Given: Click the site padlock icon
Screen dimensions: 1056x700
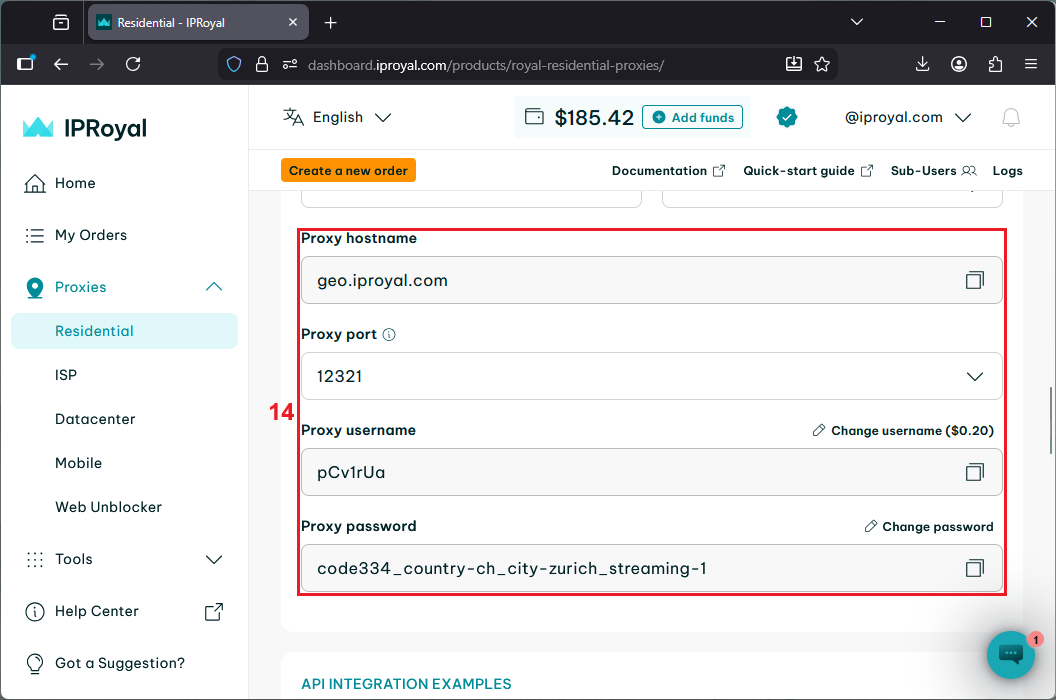Looking at the screenshot, I should click(x=262, y=65).
